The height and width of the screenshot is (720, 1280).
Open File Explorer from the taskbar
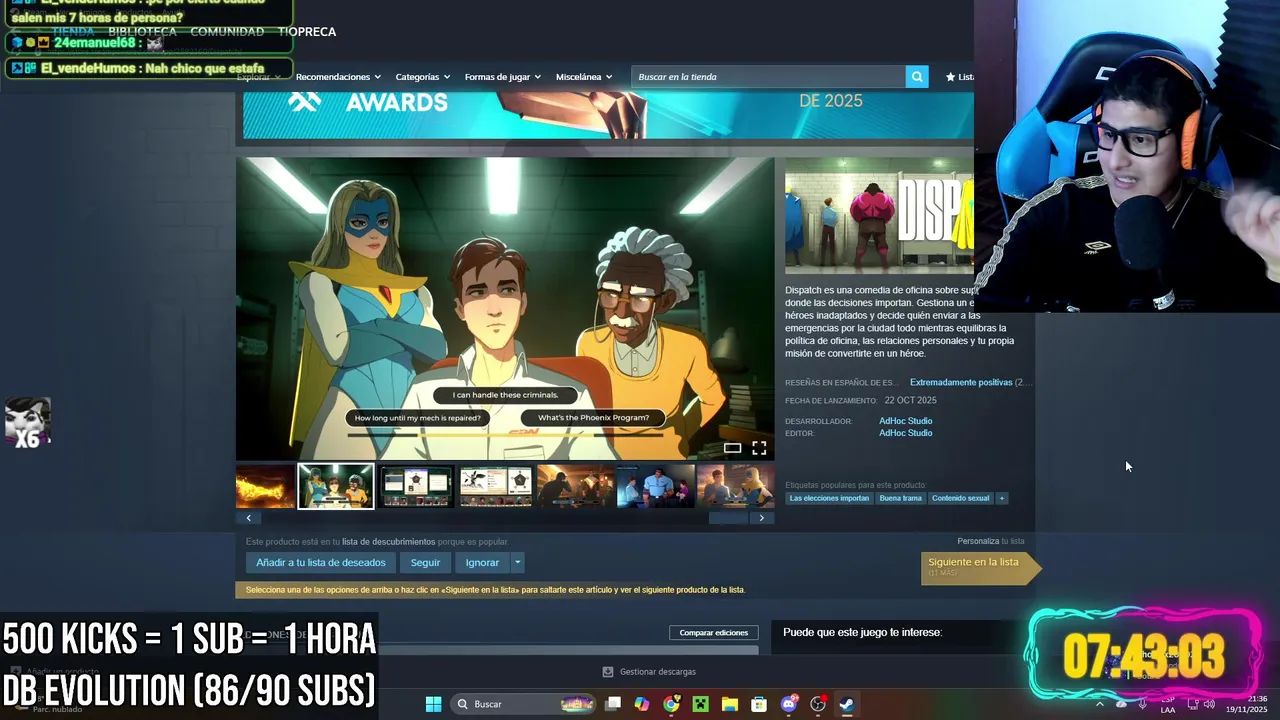pos(730,704)
